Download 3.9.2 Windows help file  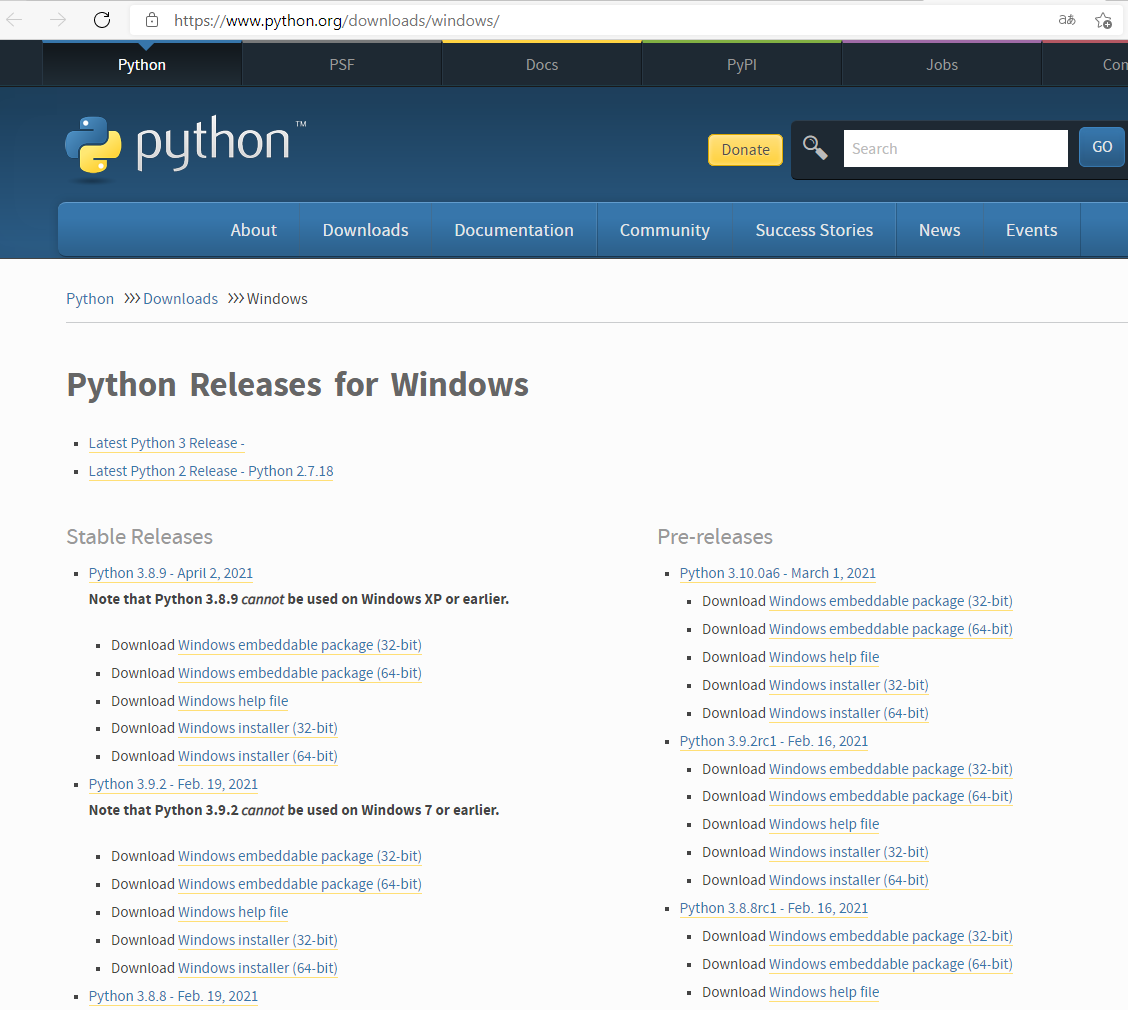(233, 913)
